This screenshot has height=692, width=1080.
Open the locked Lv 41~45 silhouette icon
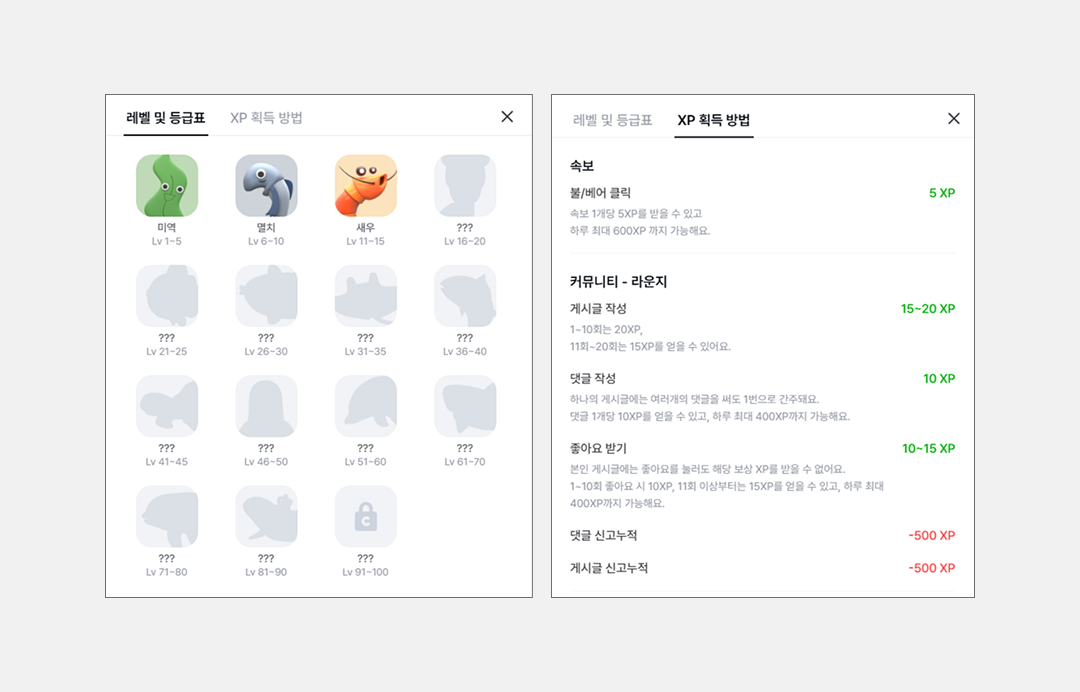point(167,406)
